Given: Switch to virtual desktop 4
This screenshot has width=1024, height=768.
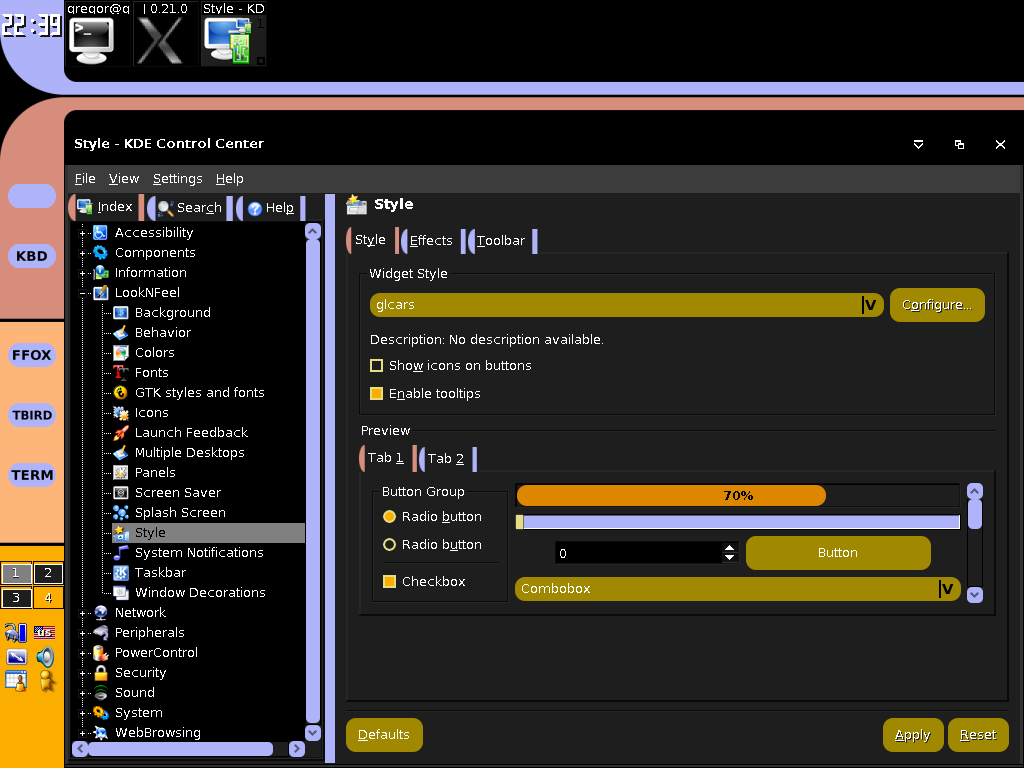Looking at the screenshot, I should click(x=48, y=598).
